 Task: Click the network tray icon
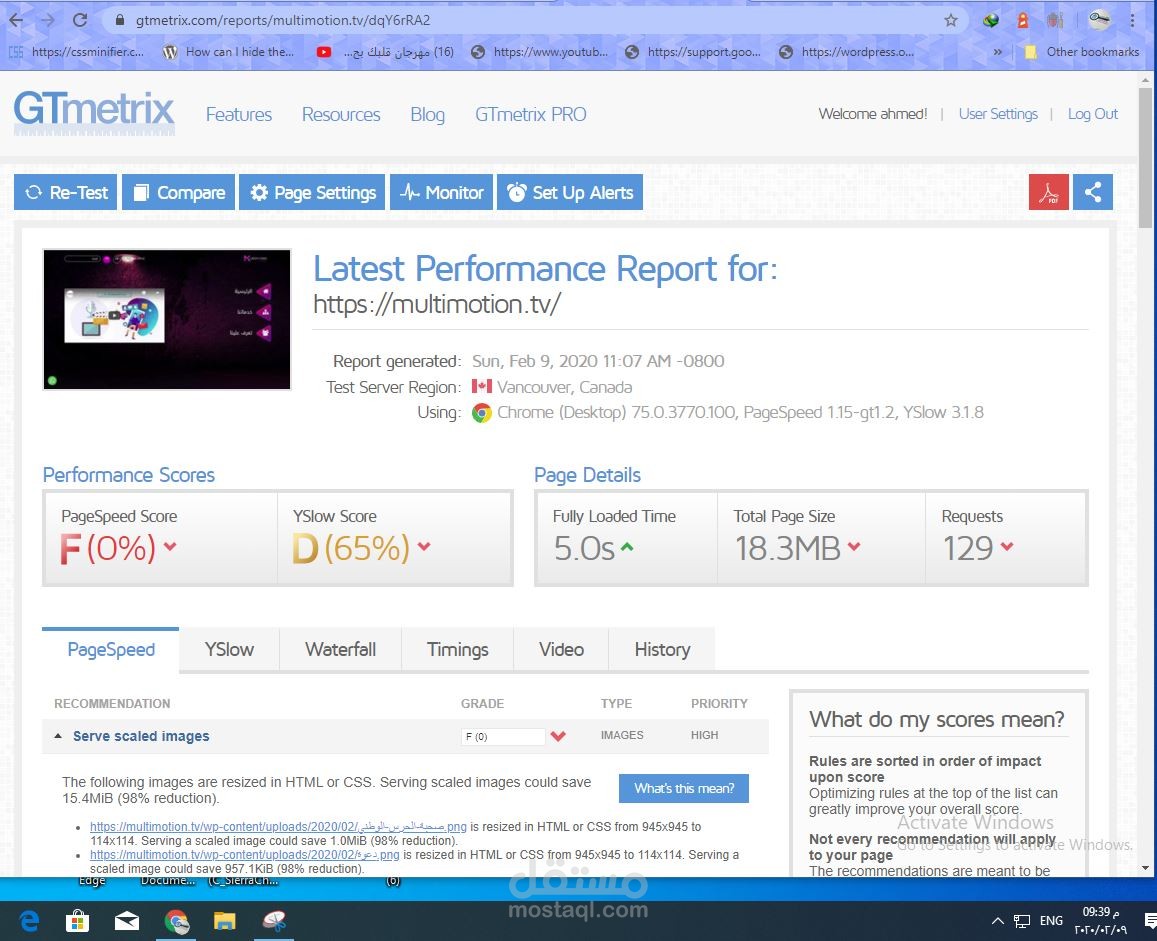pyautogui.click(x=1022, y=921)
